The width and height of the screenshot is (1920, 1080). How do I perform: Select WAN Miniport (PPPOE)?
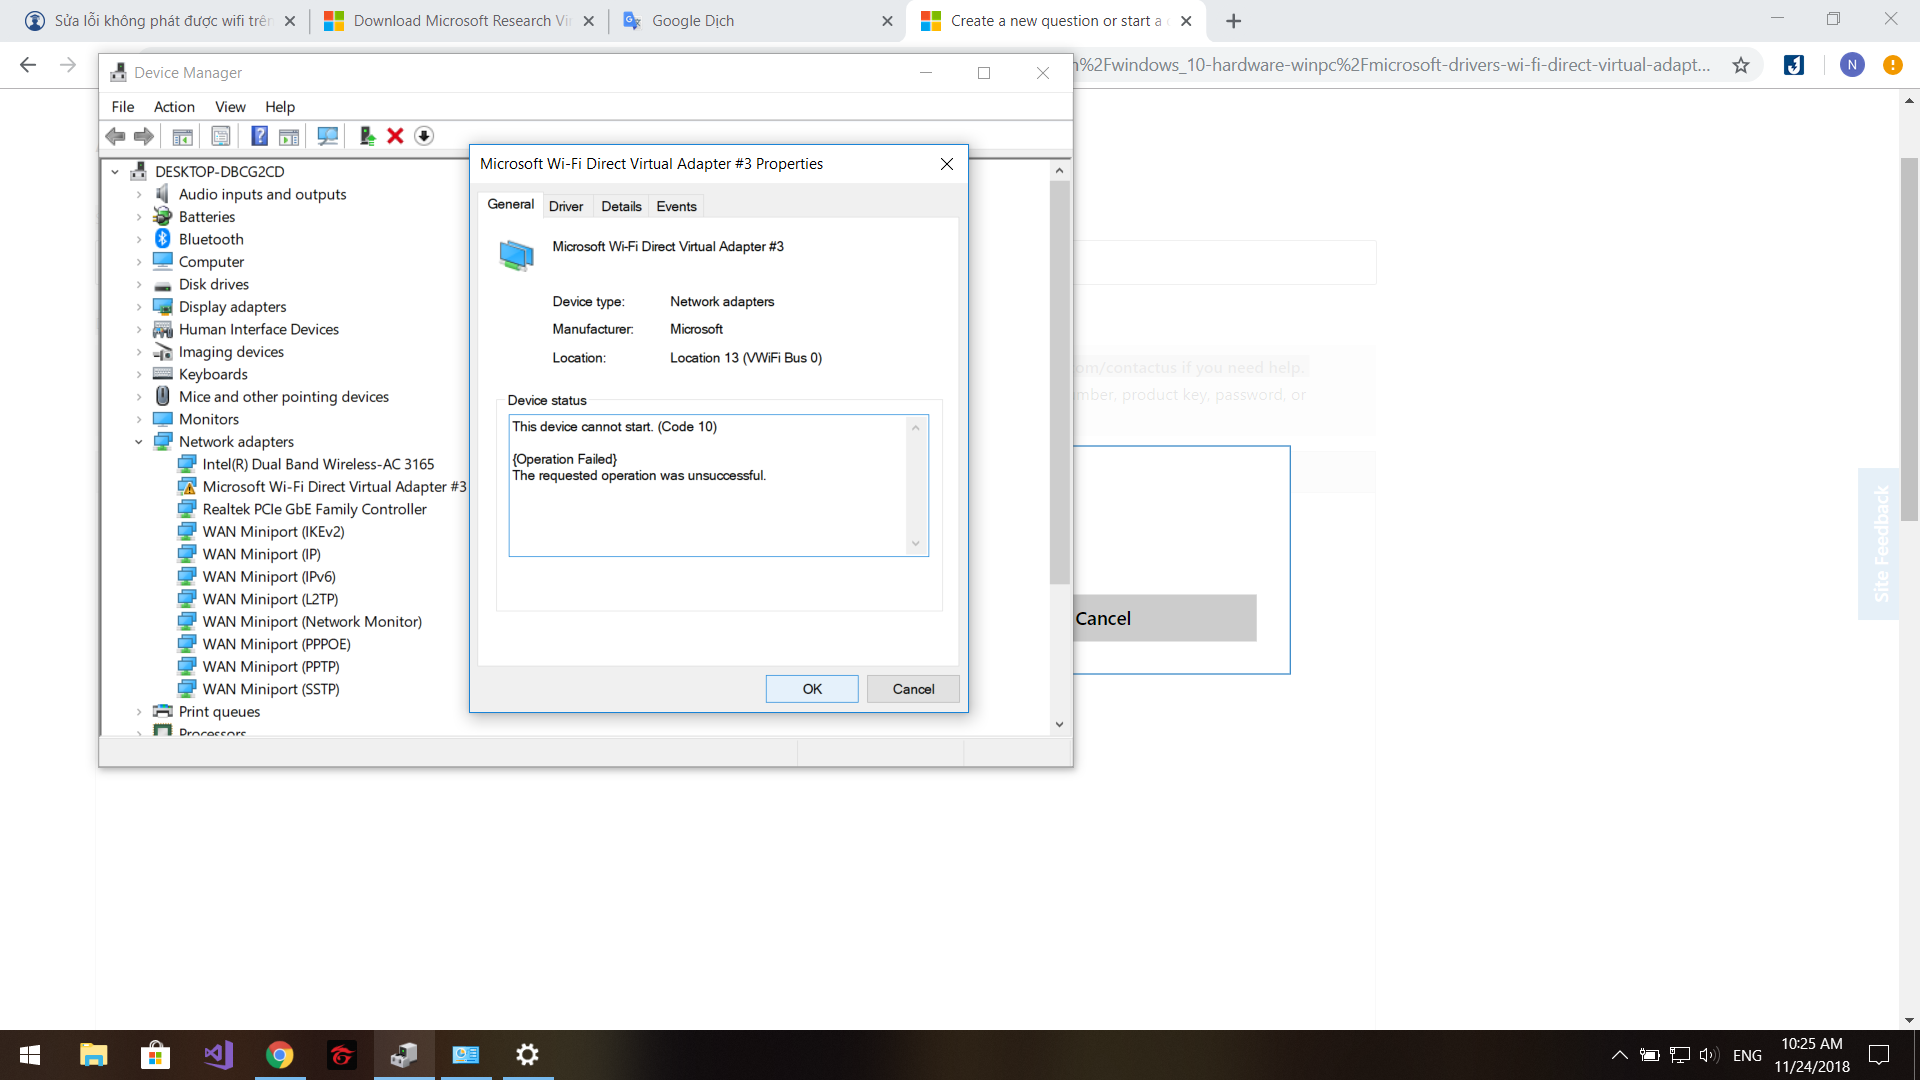tap(276, 644)
